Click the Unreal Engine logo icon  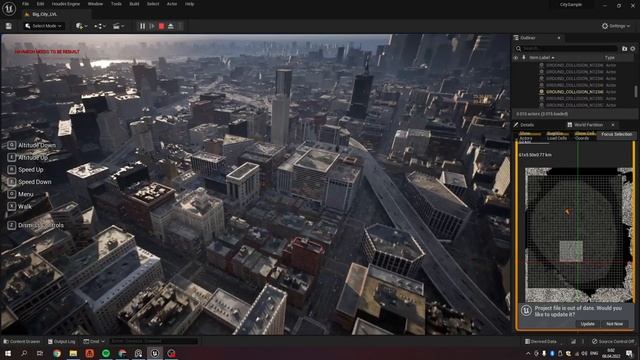tap(9, 8)
